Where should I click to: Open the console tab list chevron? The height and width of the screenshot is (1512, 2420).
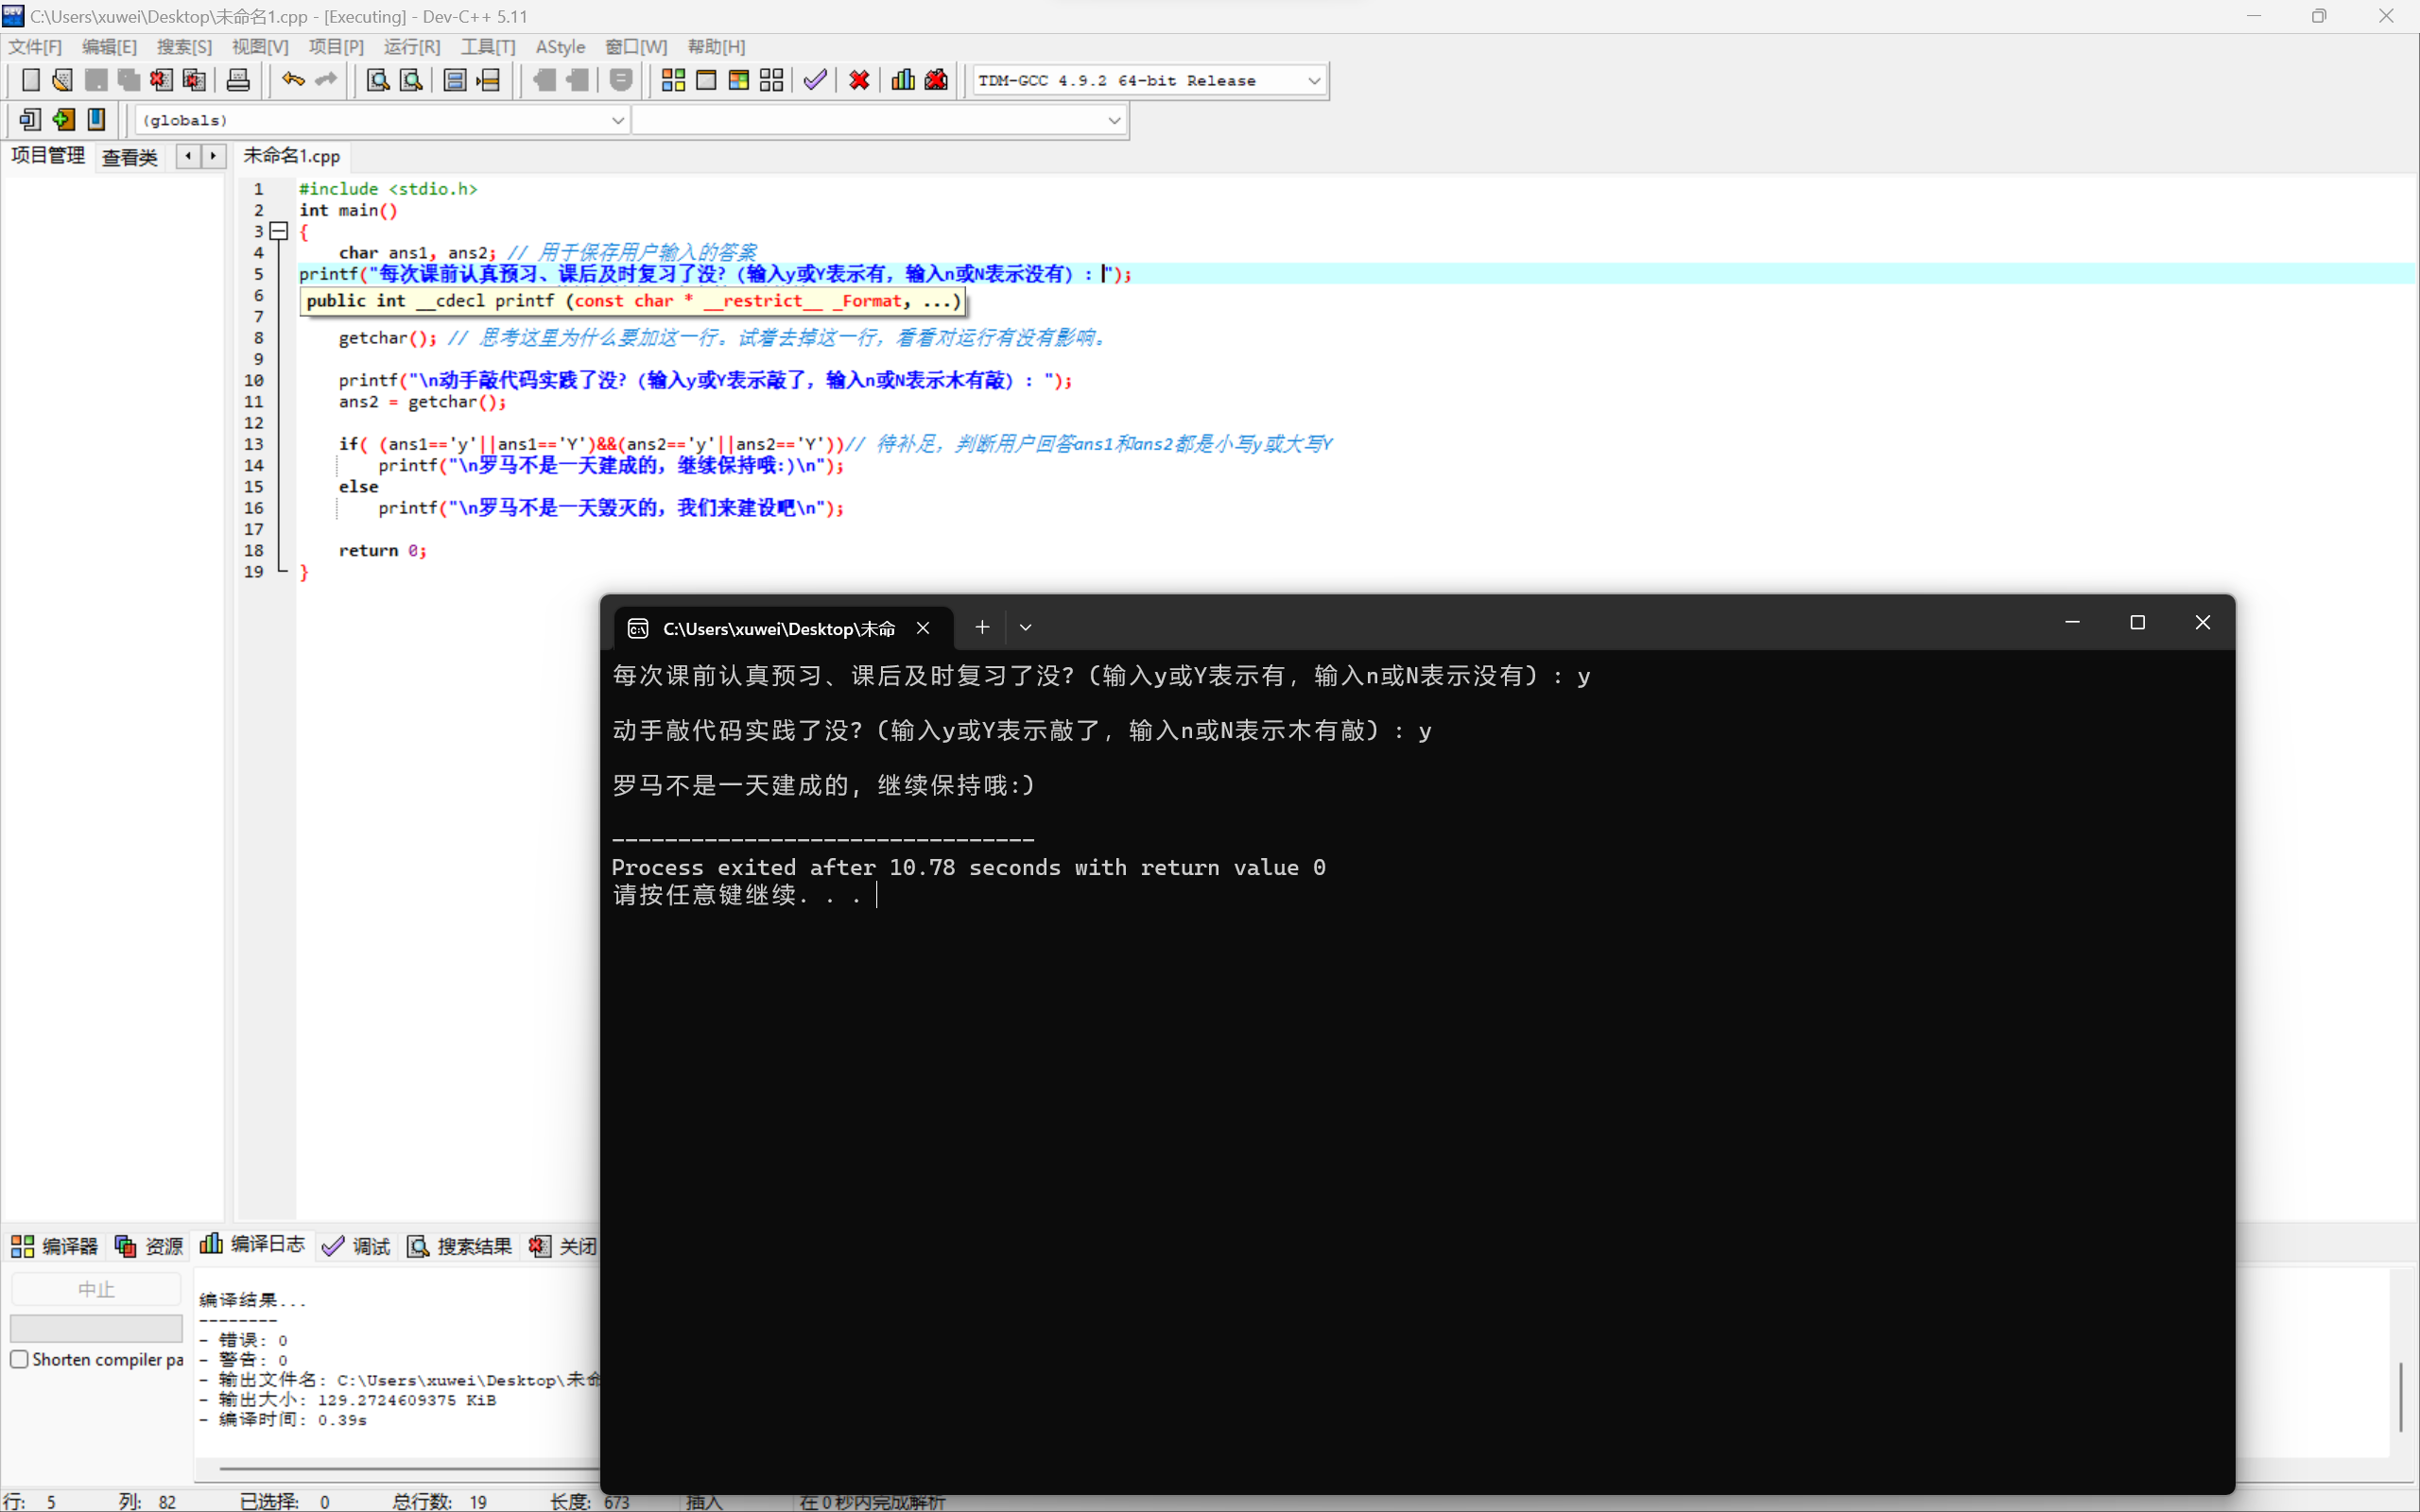[1025, 628]
